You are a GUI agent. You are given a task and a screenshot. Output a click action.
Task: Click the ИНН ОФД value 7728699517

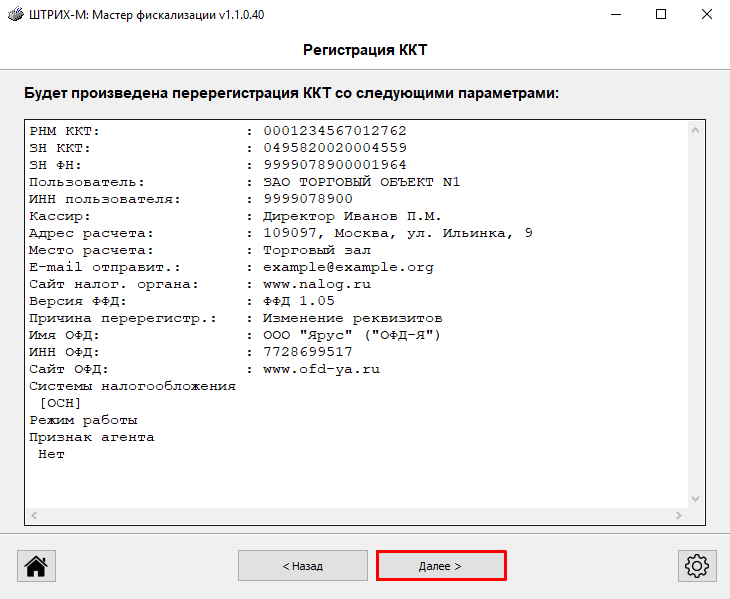click(307, 352)
